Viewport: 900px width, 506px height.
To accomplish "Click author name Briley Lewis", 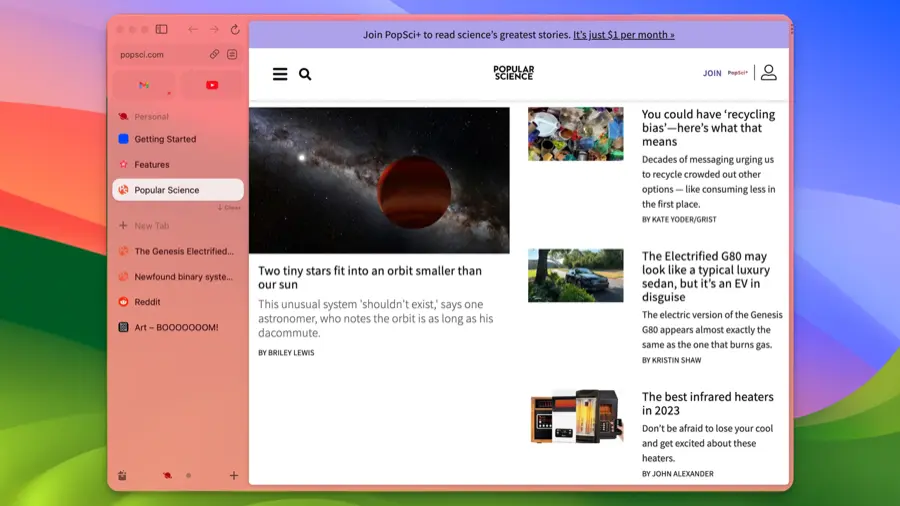I will pos(291,353).
